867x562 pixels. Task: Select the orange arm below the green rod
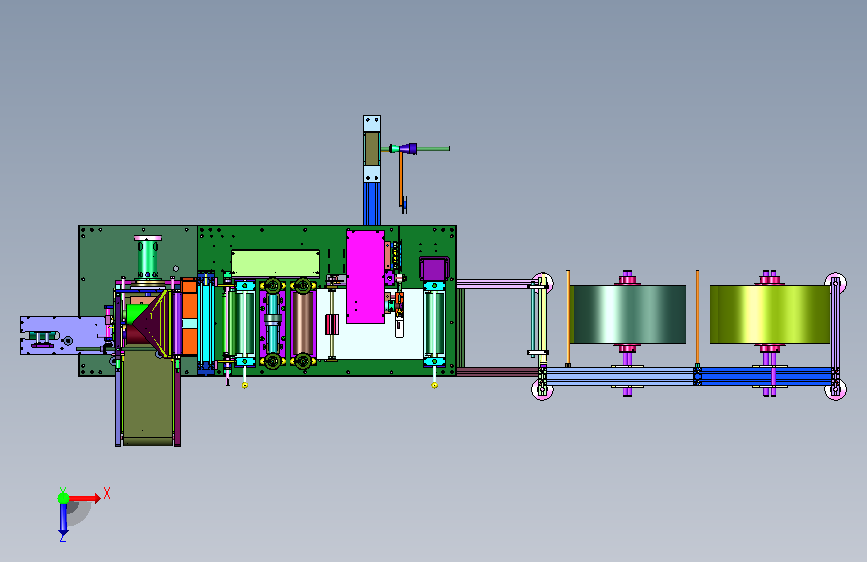[x=401, y=179]
